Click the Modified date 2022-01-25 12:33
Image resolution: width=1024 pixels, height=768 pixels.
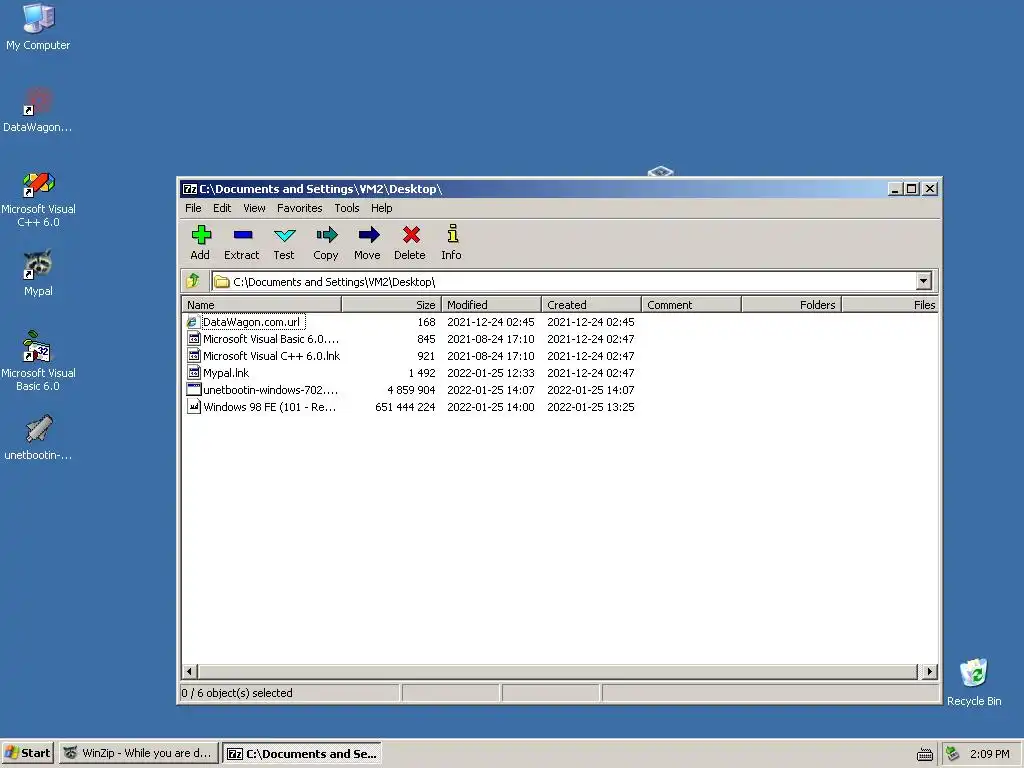coord(490,373)
